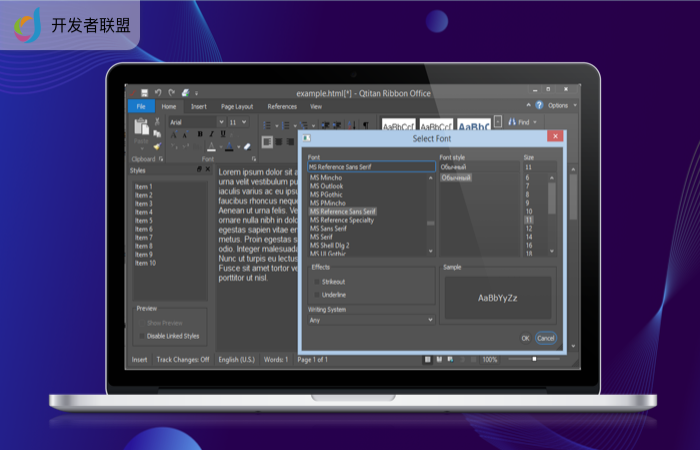Switch to the Page Layout tab
Screen dimensions: 700x450
237,106
